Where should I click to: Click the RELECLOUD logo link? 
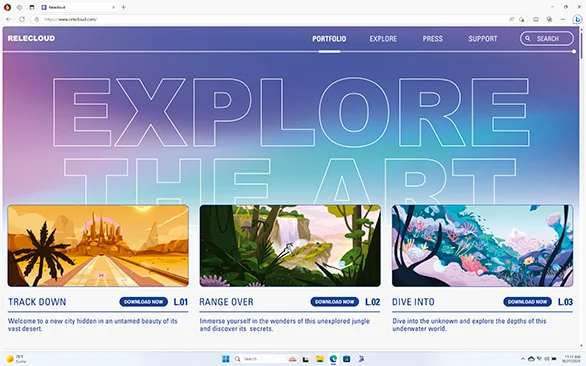[x=31, y=38]
